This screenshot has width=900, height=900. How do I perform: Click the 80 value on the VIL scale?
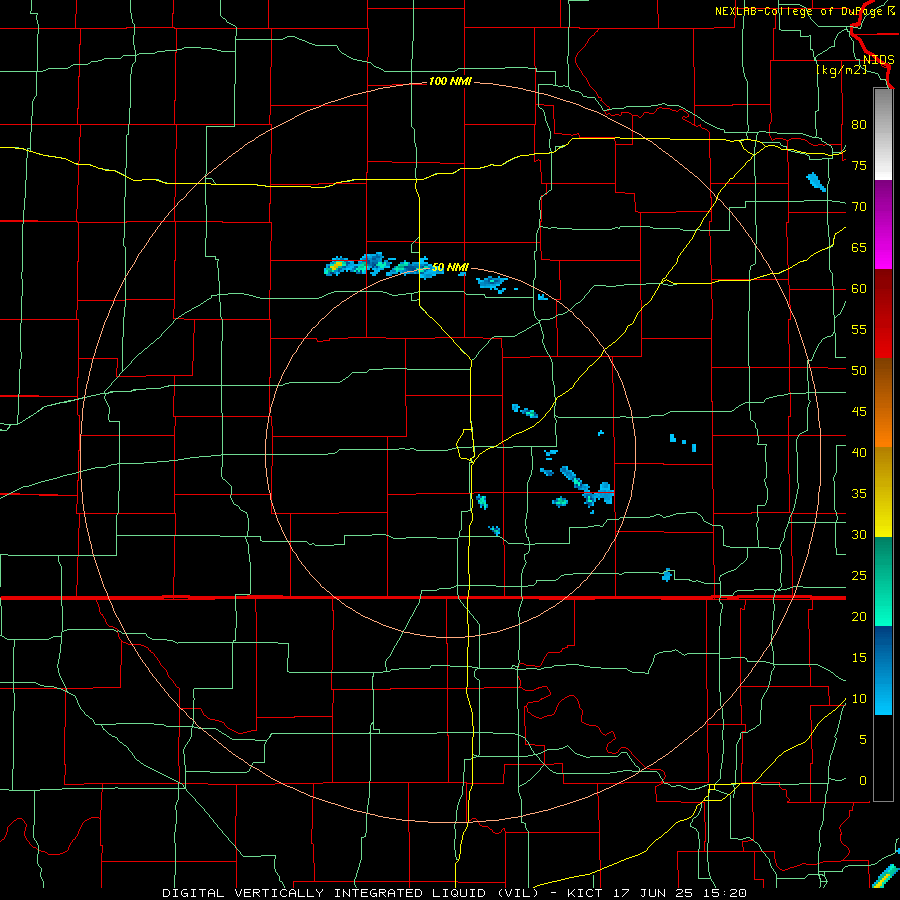click(x=859, y=125)
